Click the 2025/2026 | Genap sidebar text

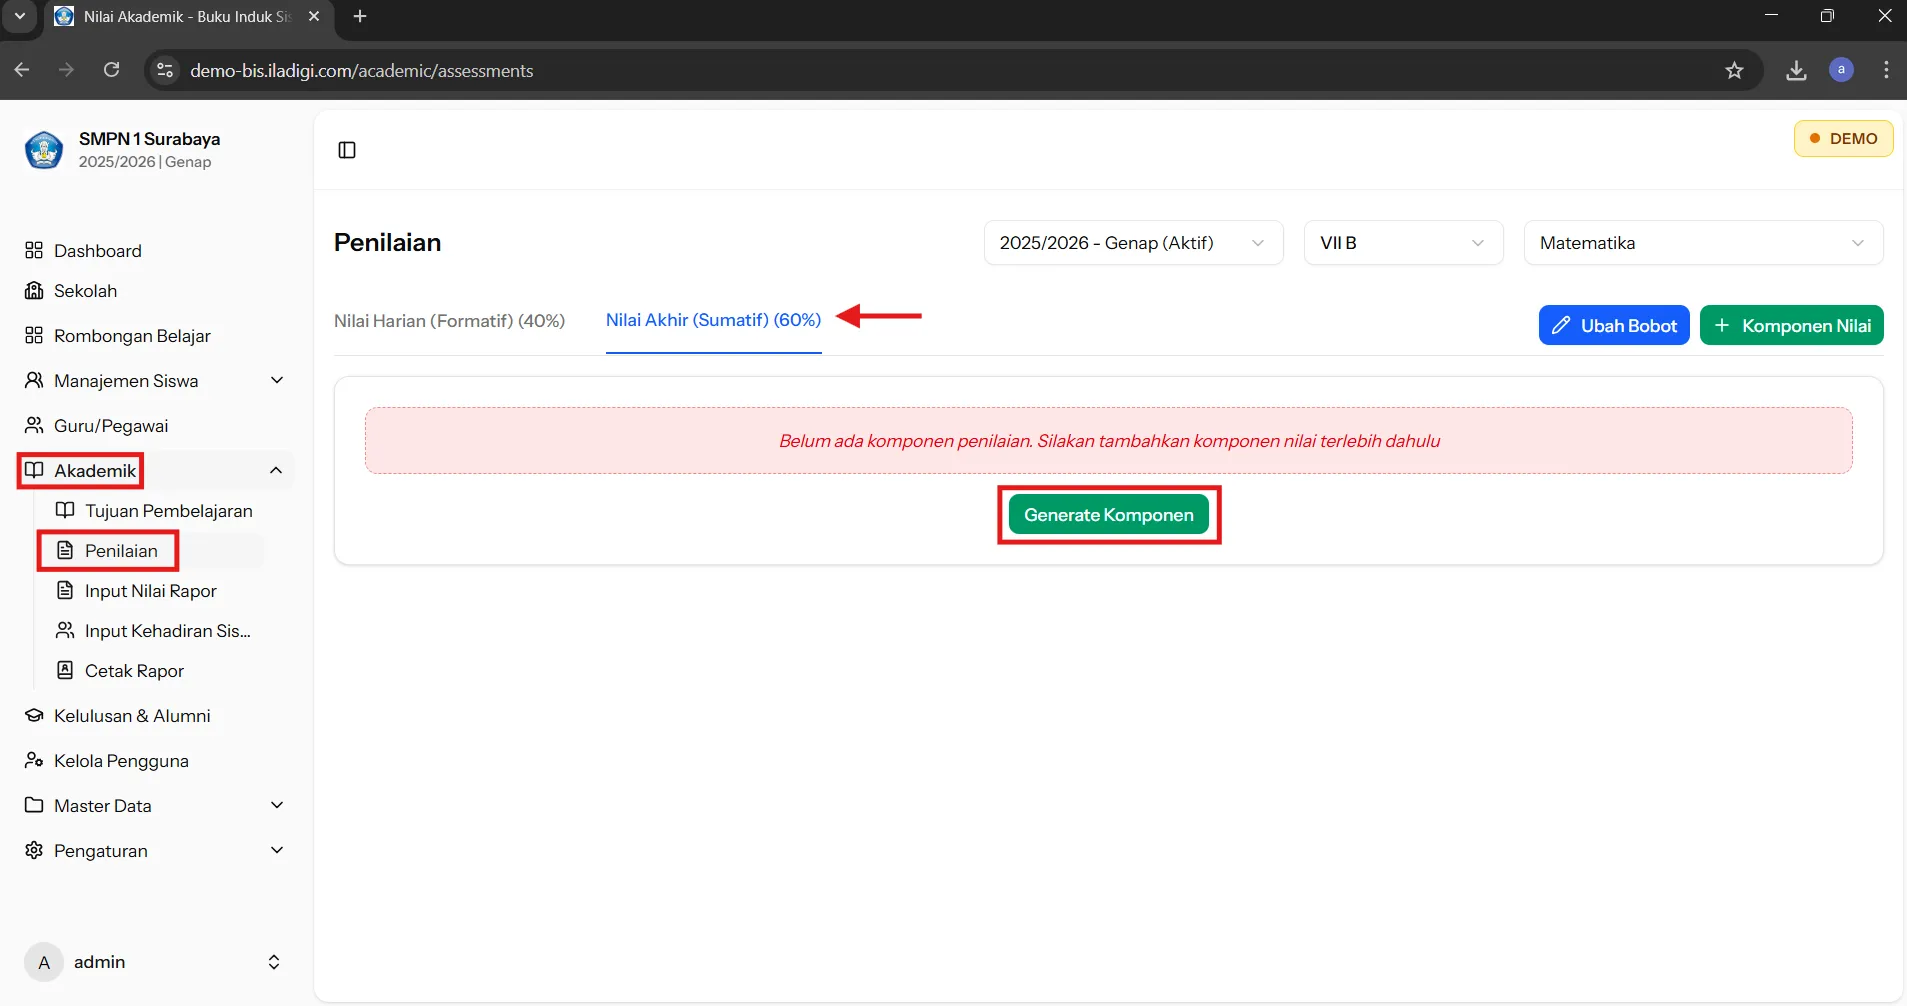pos(145,162)
